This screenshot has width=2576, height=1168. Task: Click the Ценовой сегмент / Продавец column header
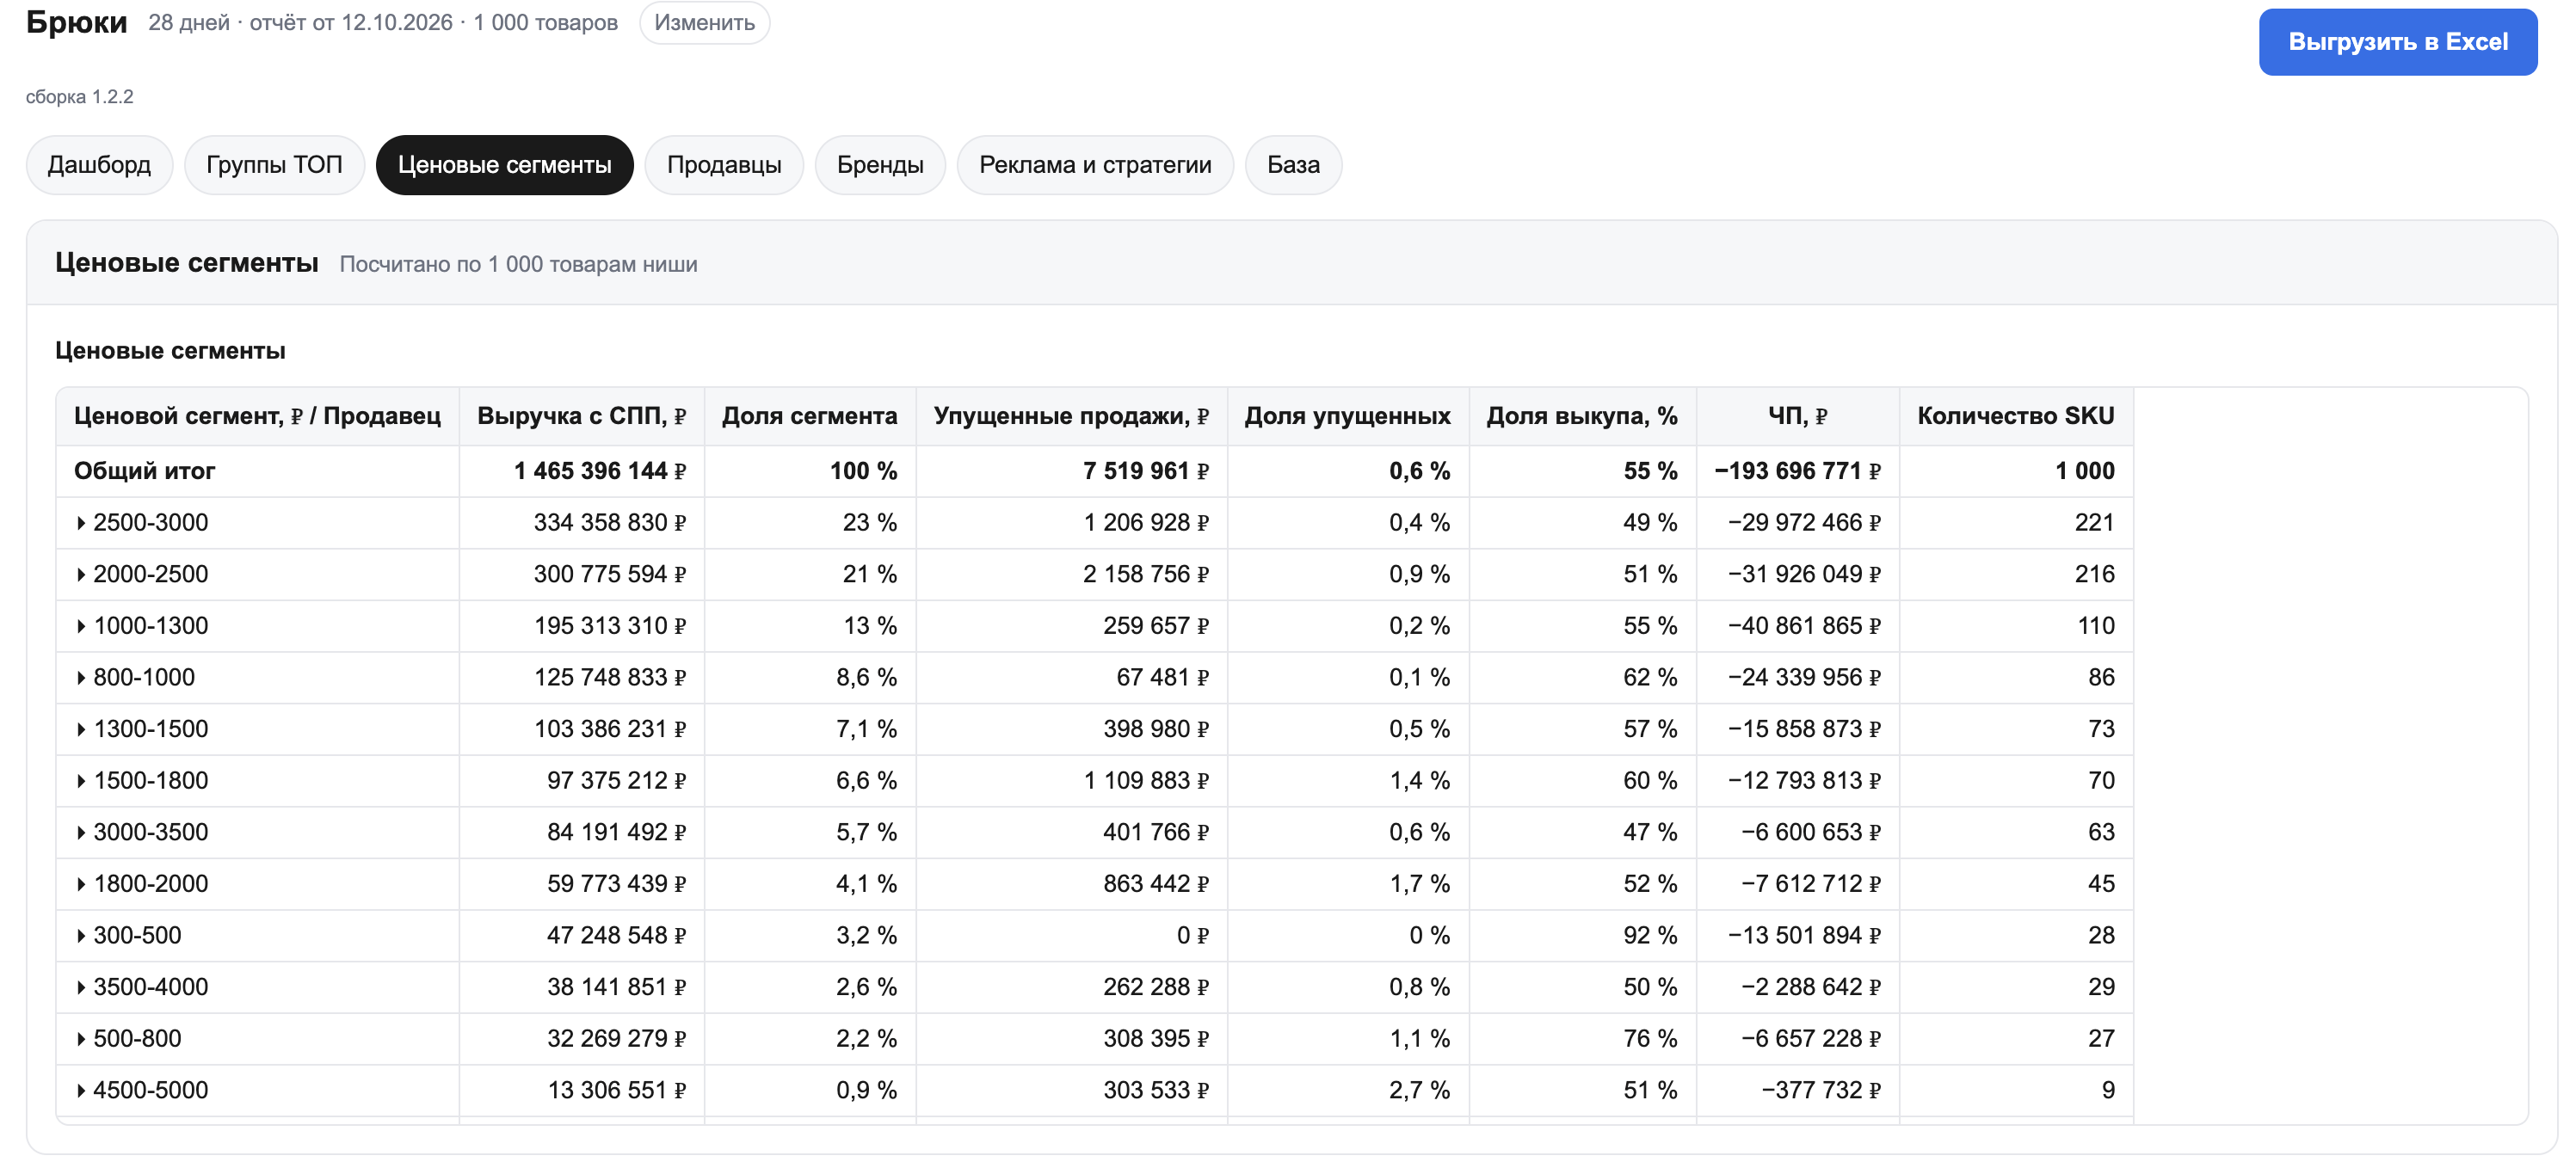[x=257, y=416]
